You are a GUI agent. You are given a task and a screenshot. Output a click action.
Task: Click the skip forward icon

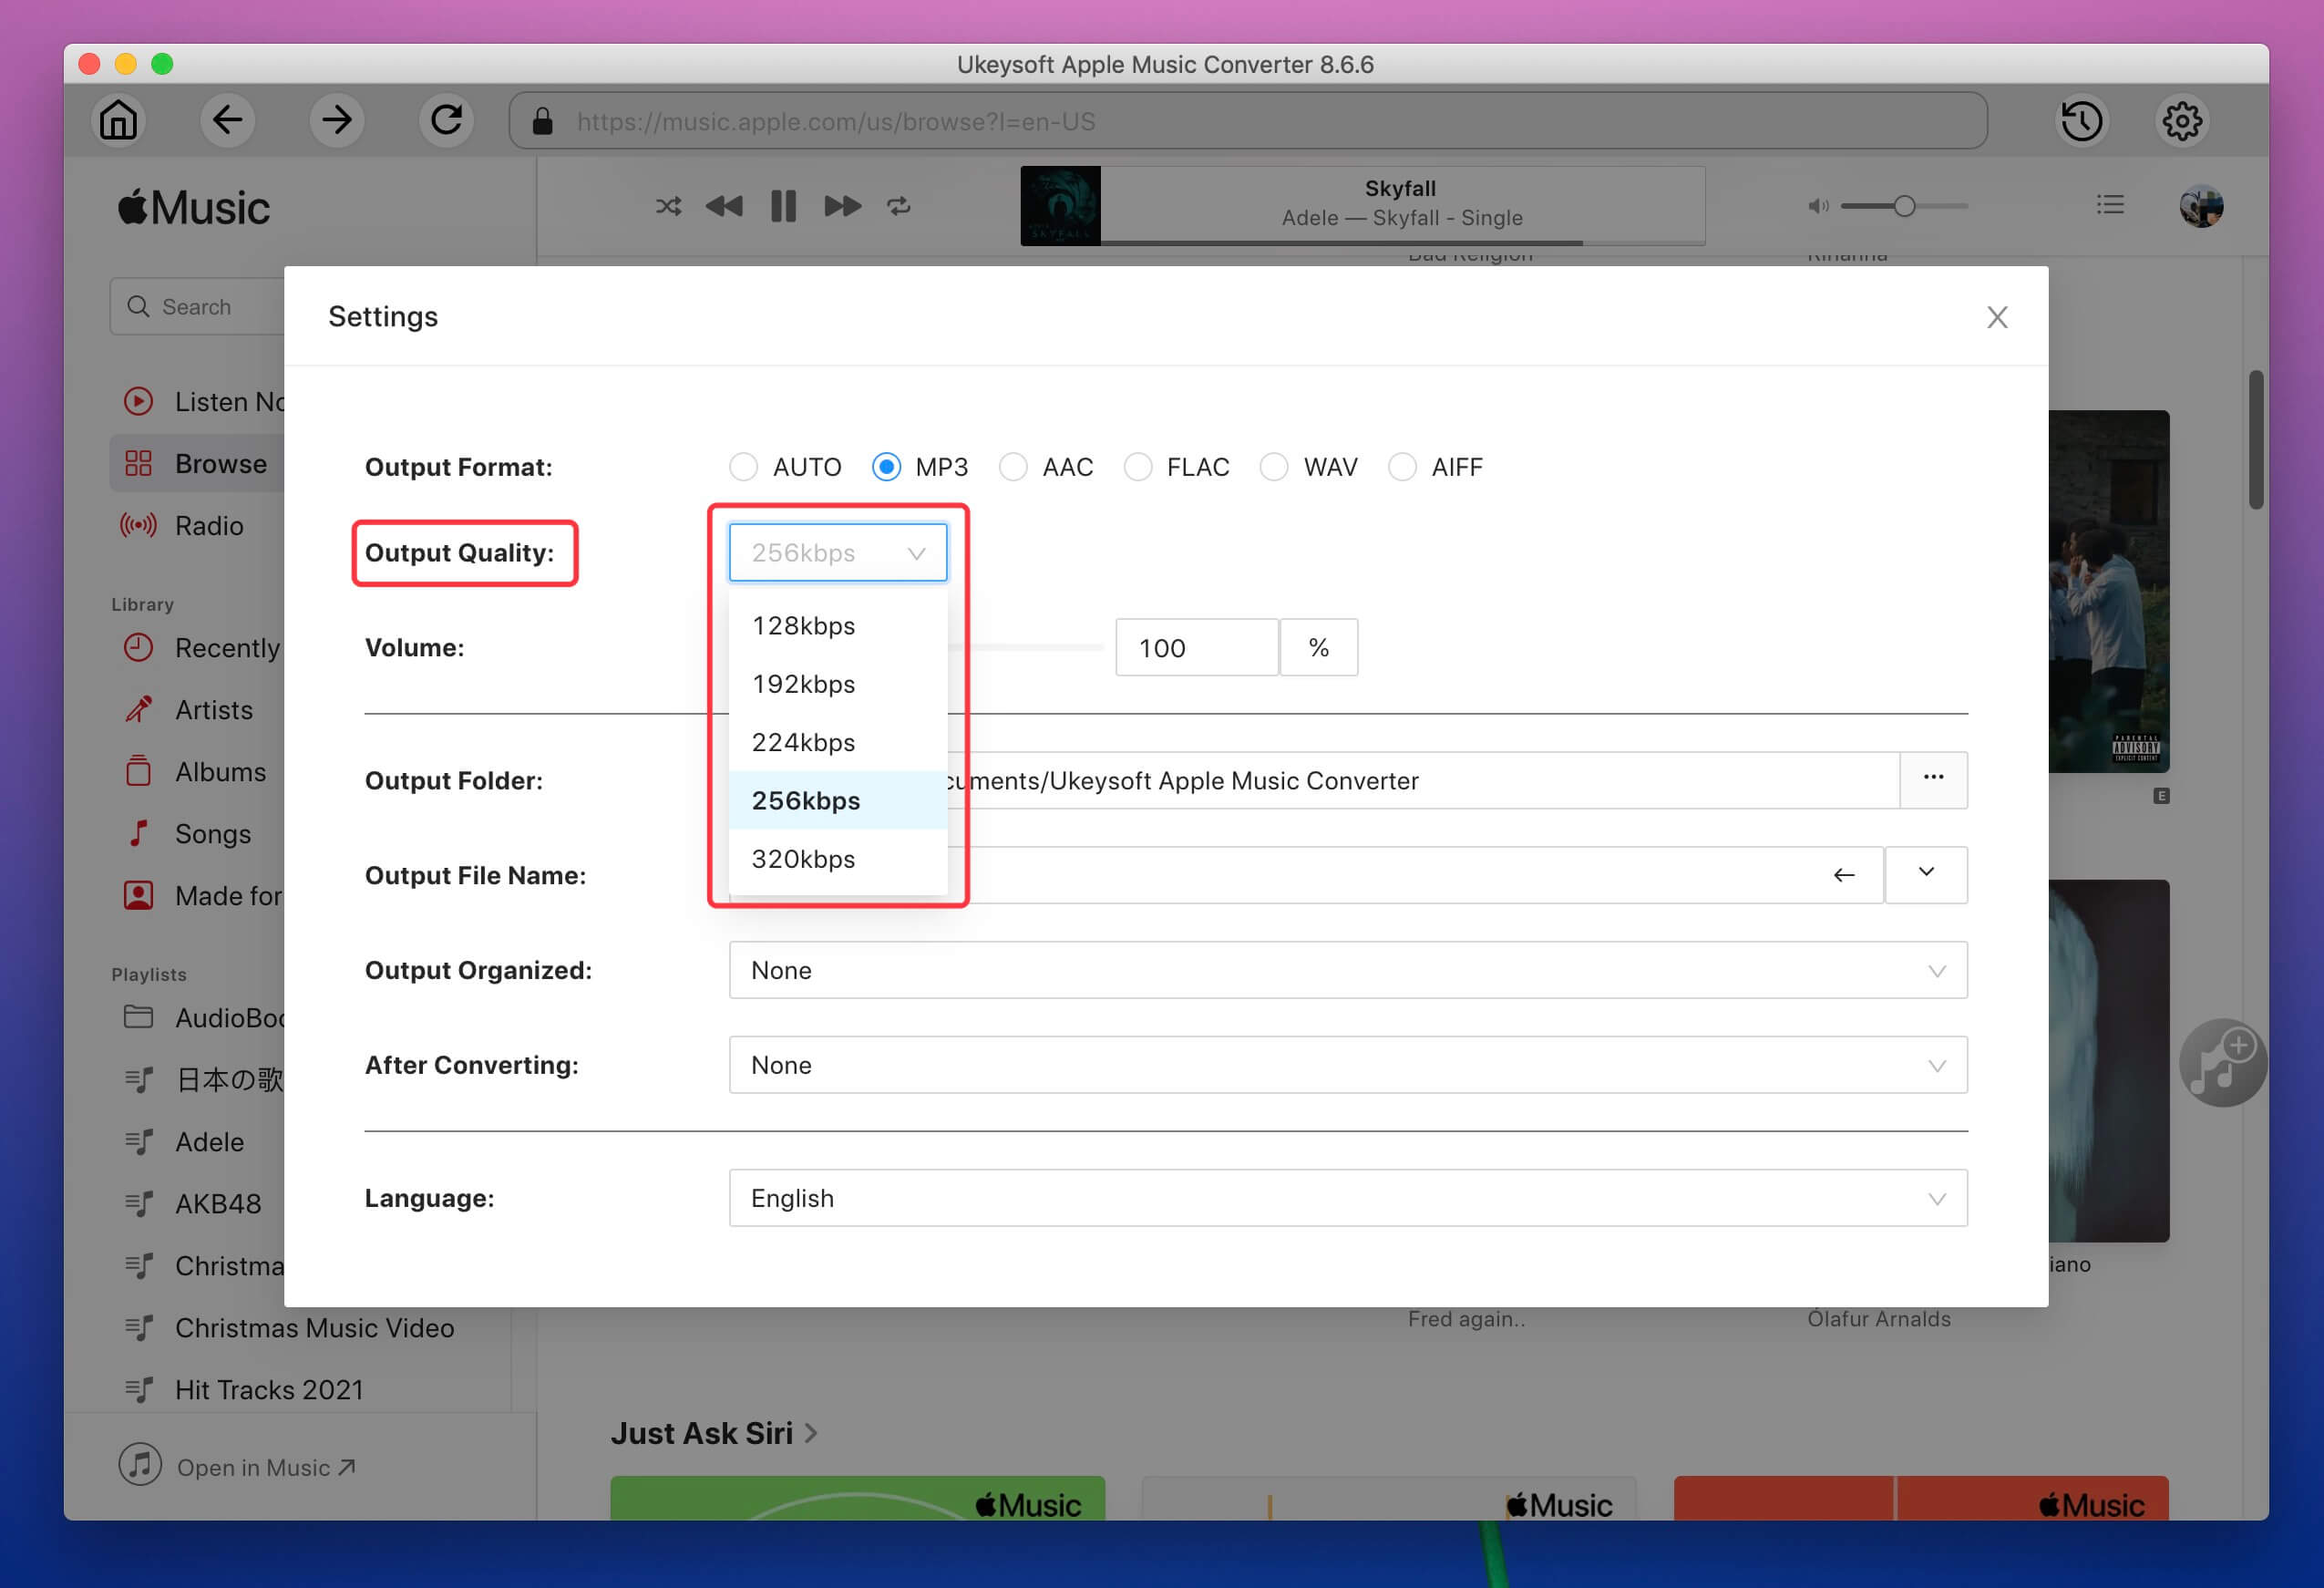pyautogui.click(x=838, y=205)
